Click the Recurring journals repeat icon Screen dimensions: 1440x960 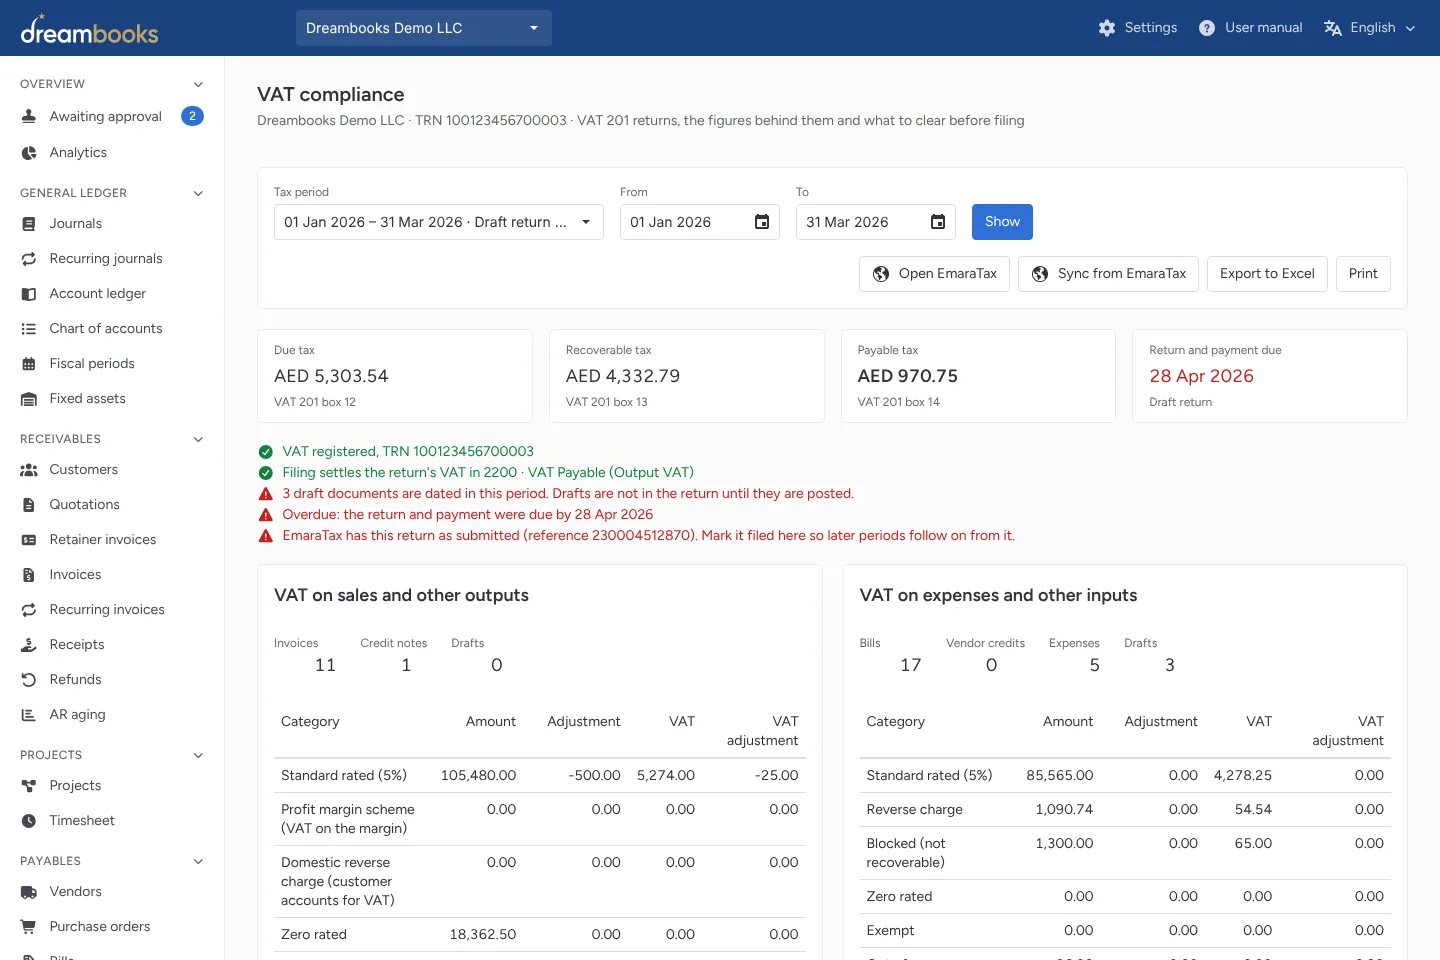pyautogui.click(x=29, y=259)
